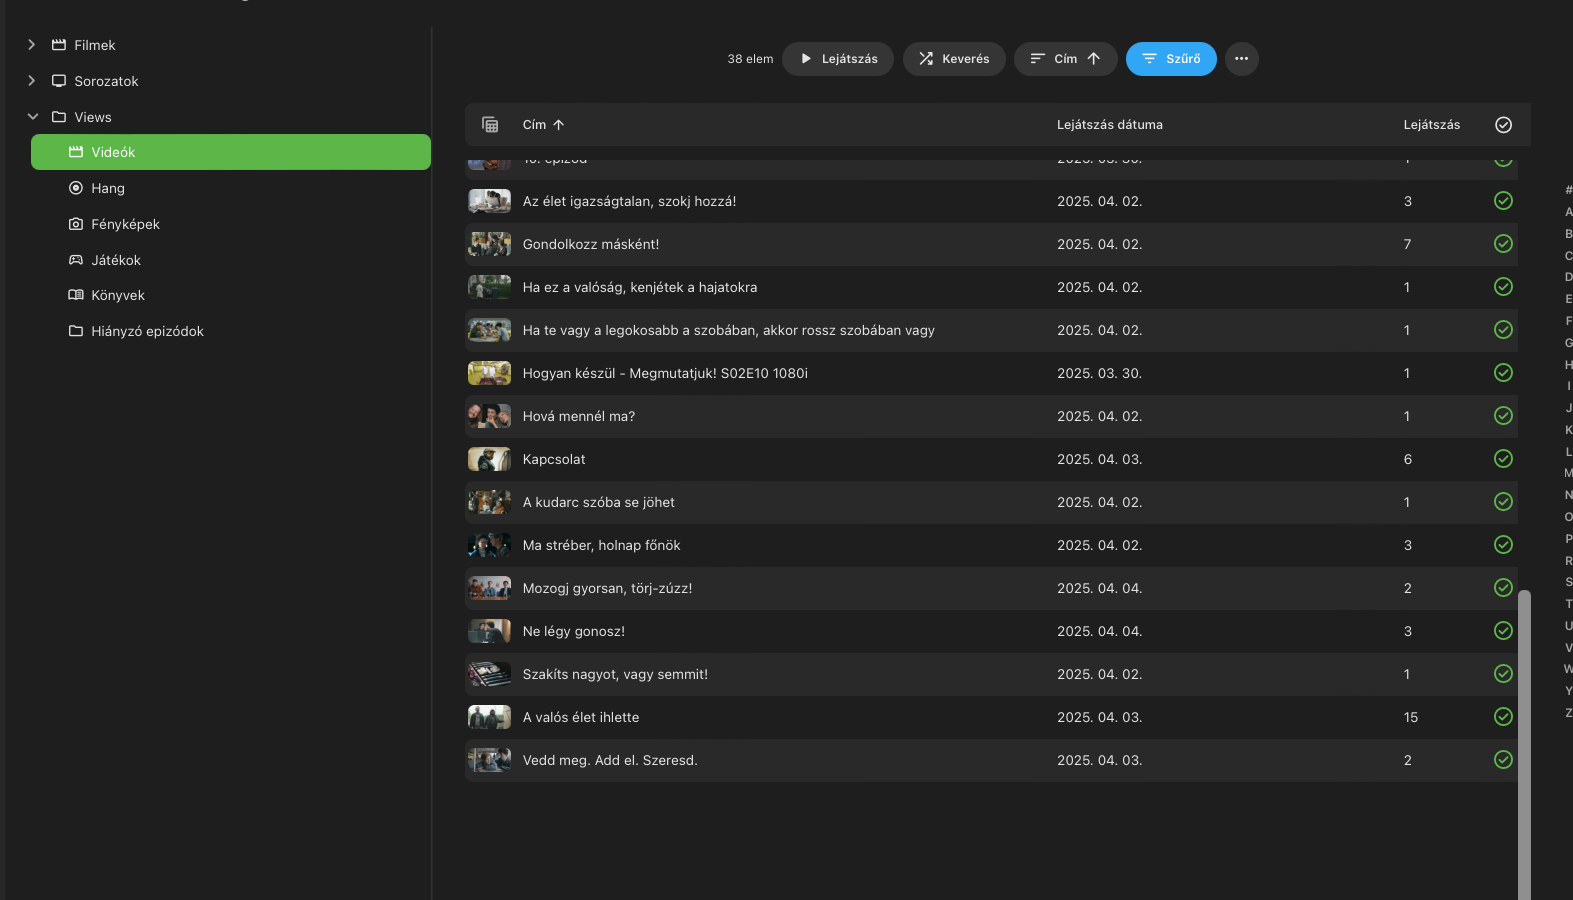Open the Hiányzó epizódok folder
The height and width of the screenshot is (900, 1573).
tap(147, 331)
